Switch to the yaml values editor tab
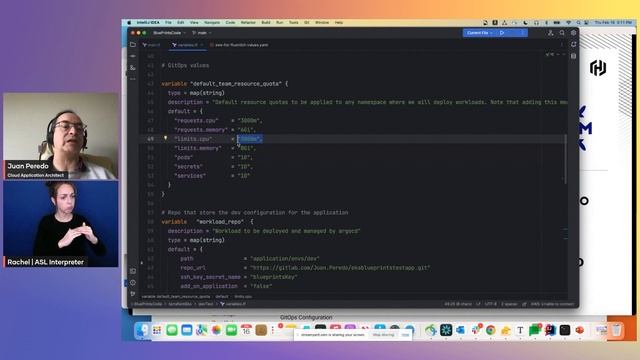640x360 pixels. (239, 45)
